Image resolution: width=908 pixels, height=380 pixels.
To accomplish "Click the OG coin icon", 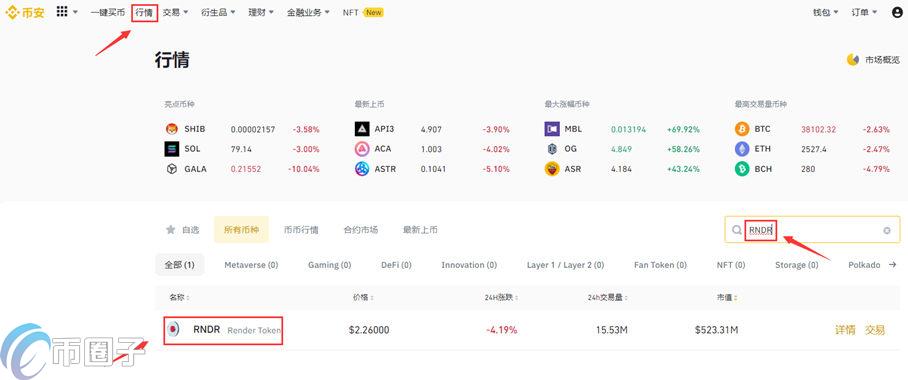I will (x=552, y=149).
